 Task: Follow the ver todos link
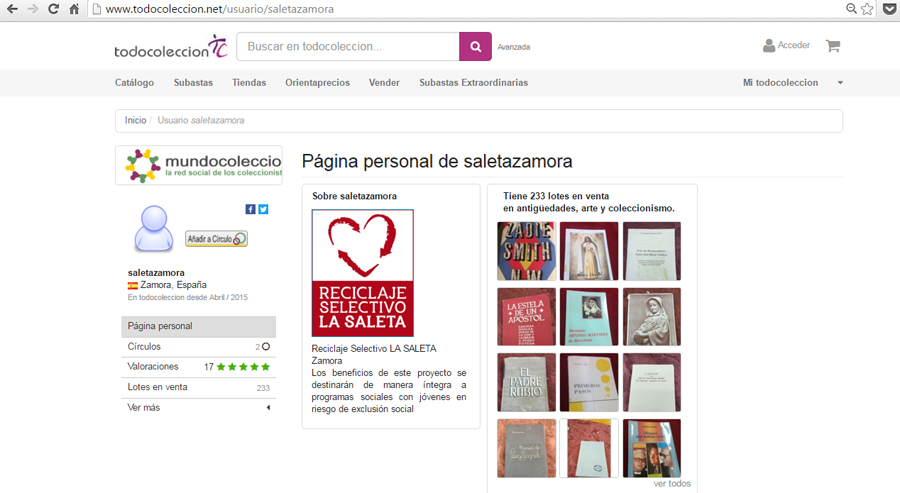click(672, 484)
